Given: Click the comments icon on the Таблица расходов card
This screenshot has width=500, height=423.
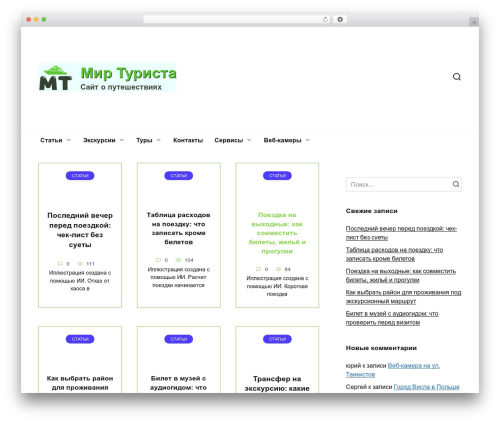Looking at the screenshot, I should pyautogui.click(x=158, y=260).
